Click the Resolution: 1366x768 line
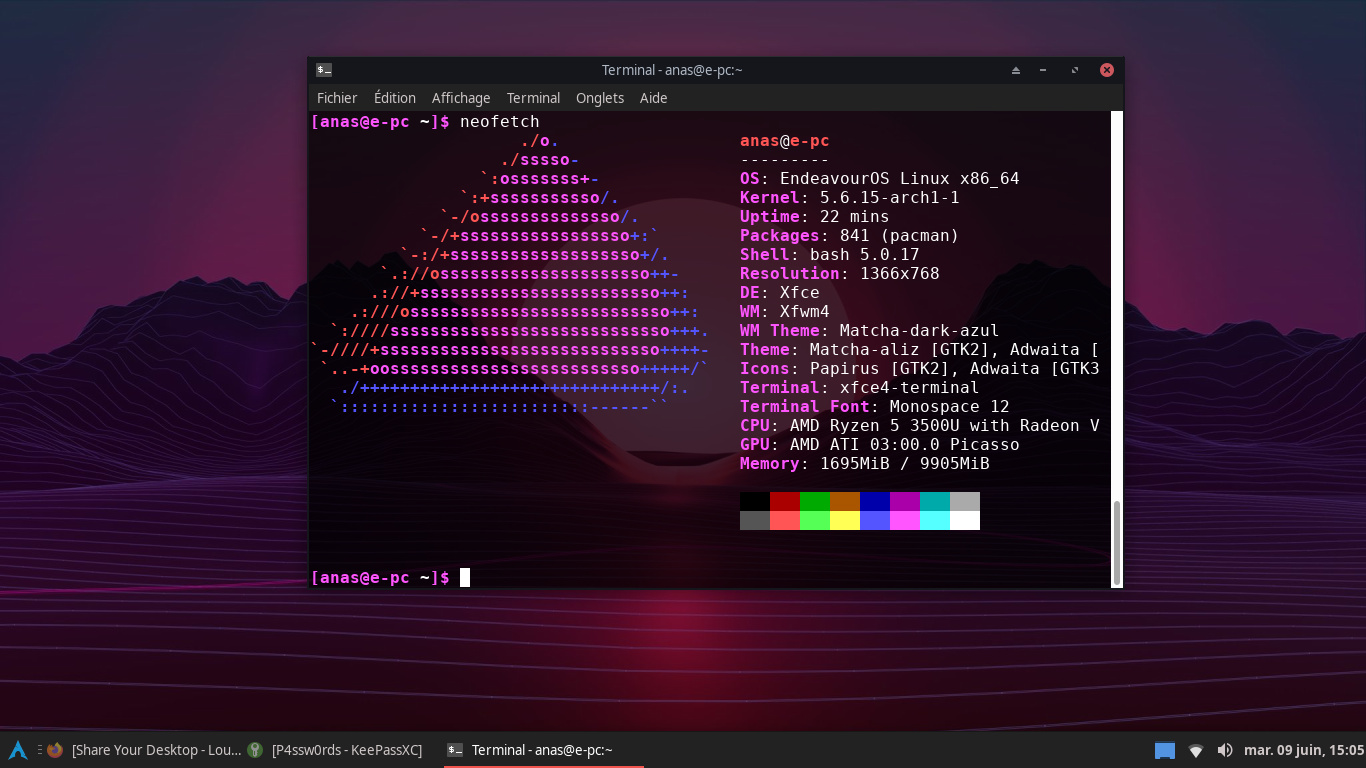Viewport: 1366px width, 768px height. point(840,274)
